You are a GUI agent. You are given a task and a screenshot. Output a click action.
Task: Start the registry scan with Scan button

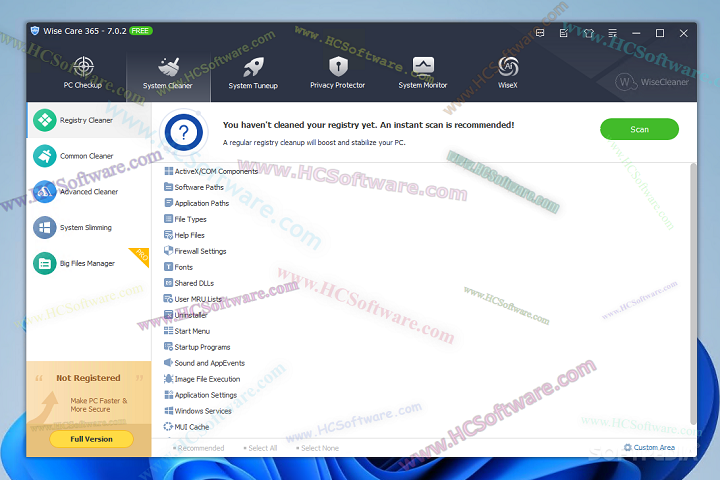coord(639,129)
